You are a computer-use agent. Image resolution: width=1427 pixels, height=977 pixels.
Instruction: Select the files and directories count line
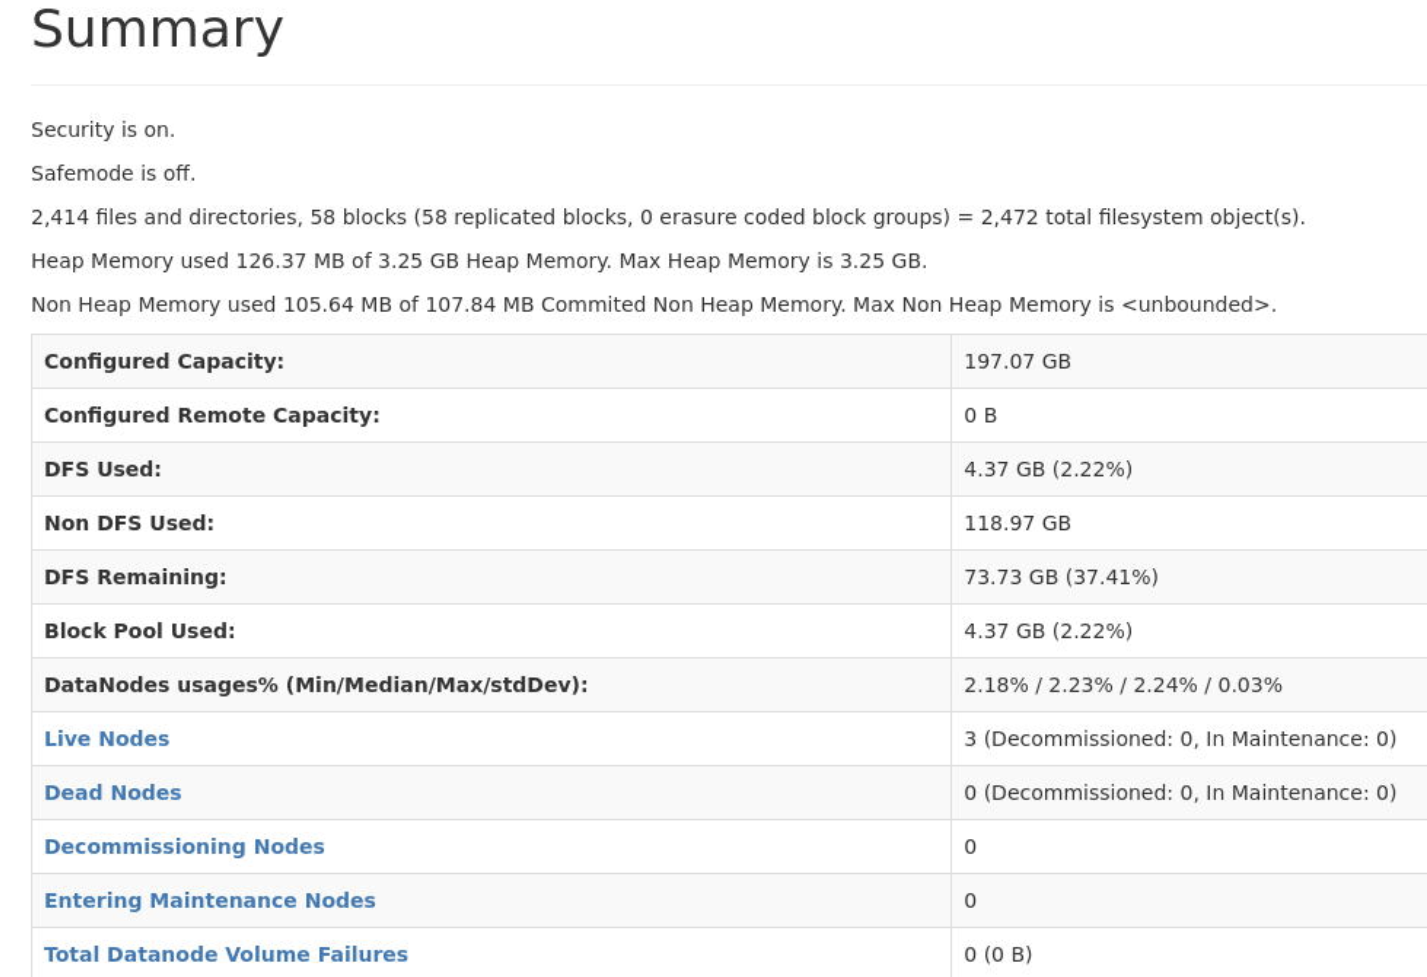tap(667, 217)
